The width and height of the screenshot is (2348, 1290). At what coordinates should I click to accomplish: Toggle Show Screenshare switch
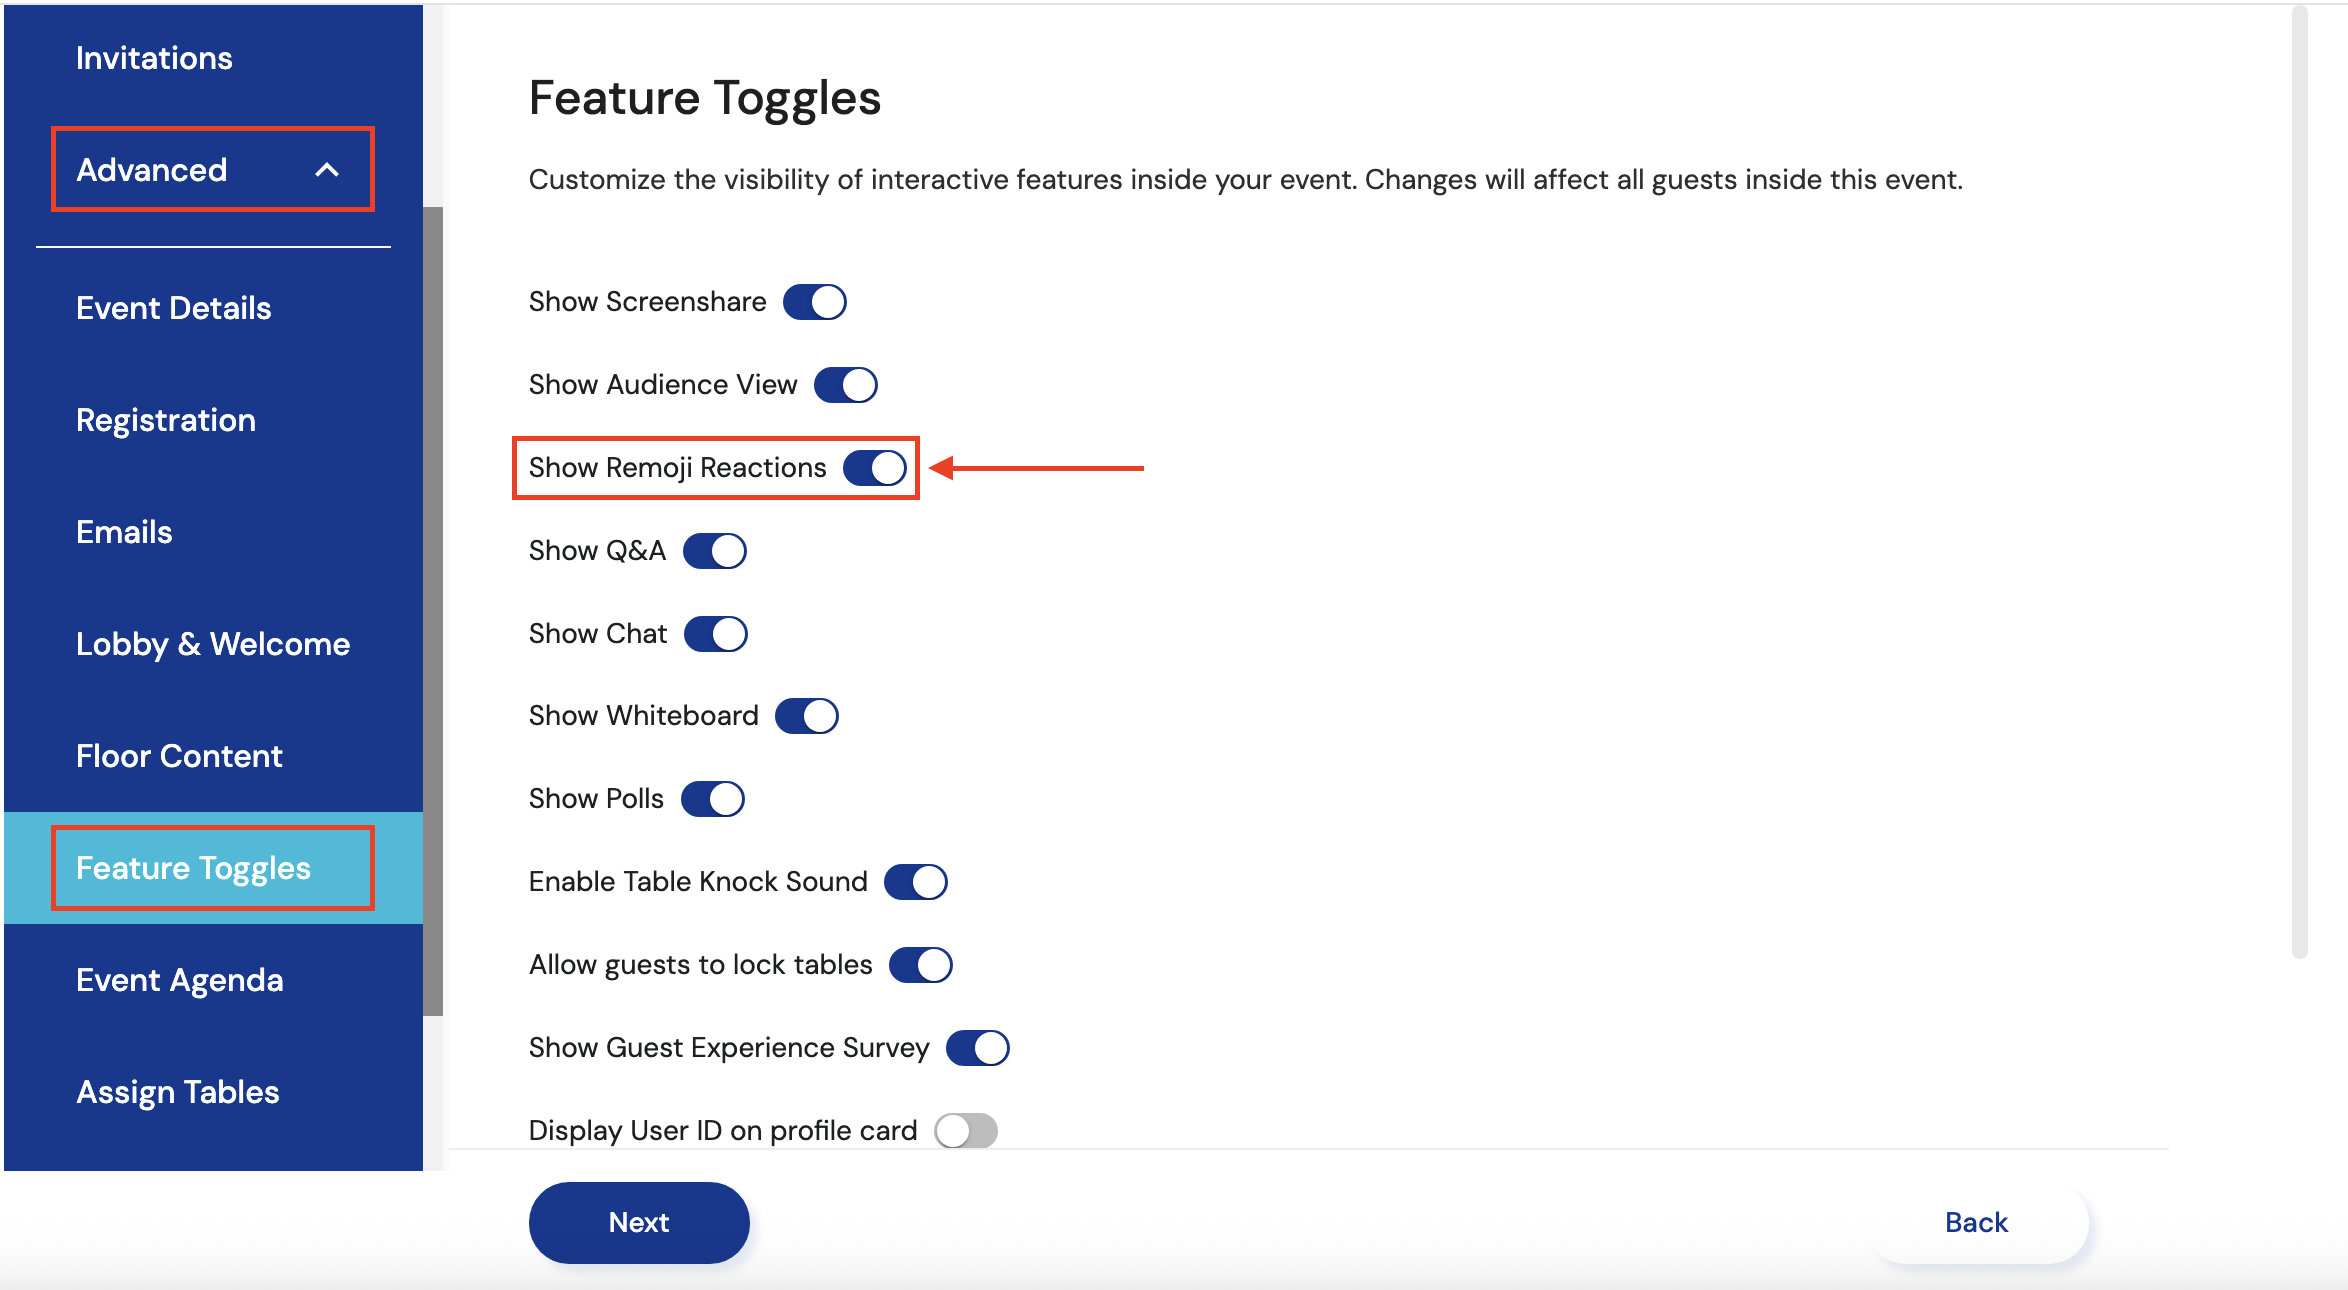click(814, 302)
